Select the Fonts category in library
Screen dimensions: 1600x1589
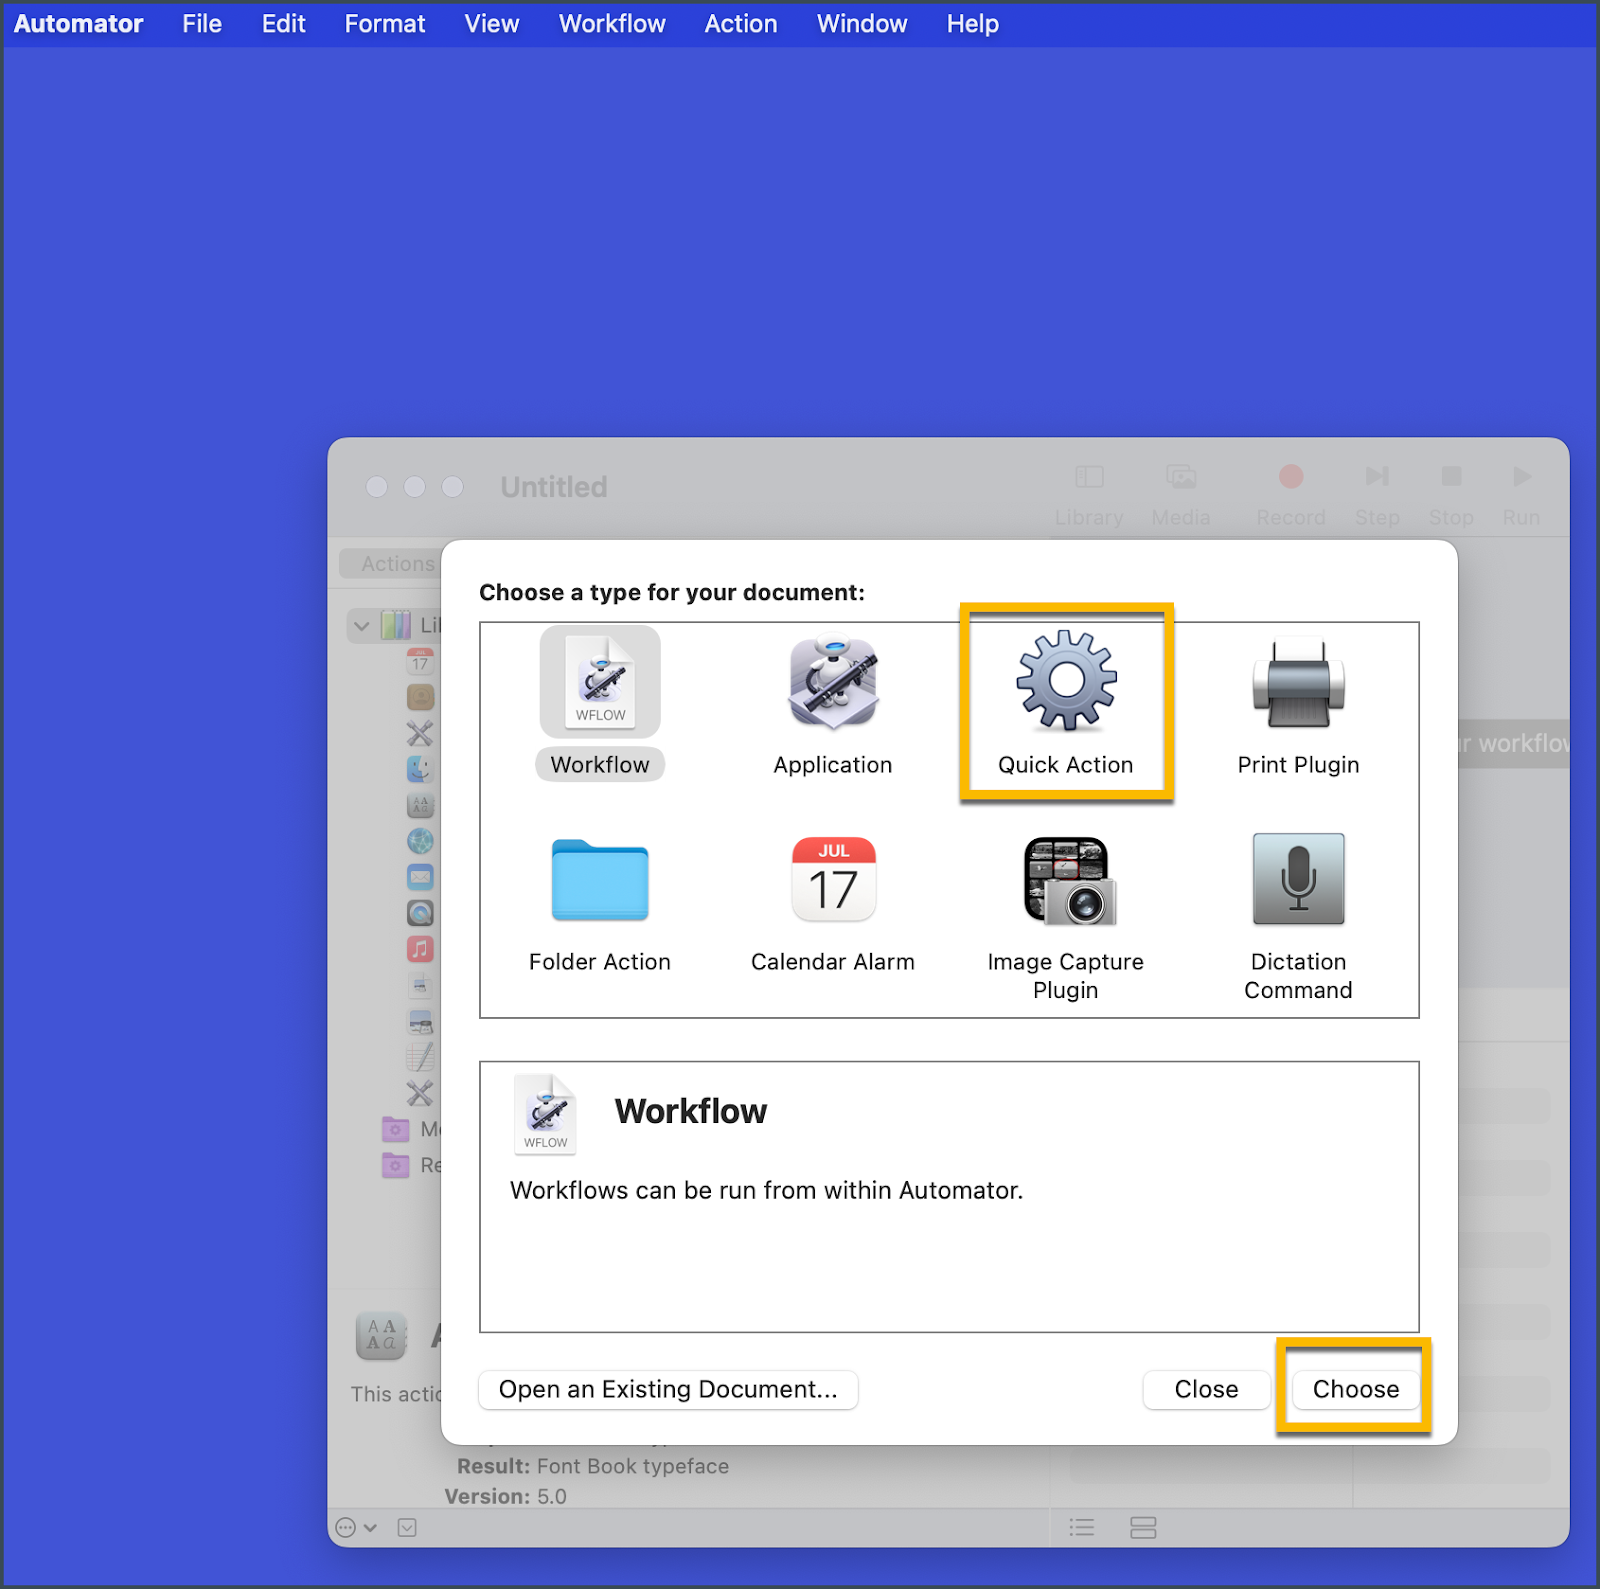click(420, 805)
